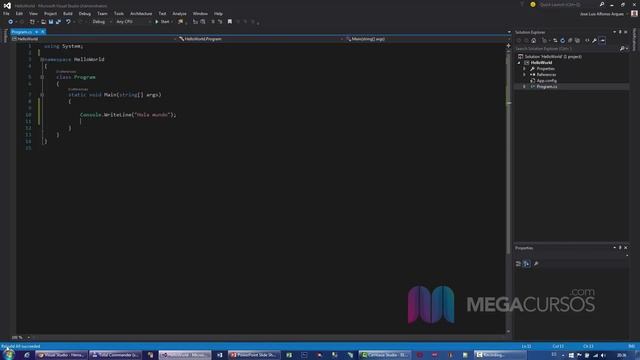The height and width of the screenshot is (360, 640).
Task: Click the Properties panel Categorized icon
Action: tap(518, 264)
